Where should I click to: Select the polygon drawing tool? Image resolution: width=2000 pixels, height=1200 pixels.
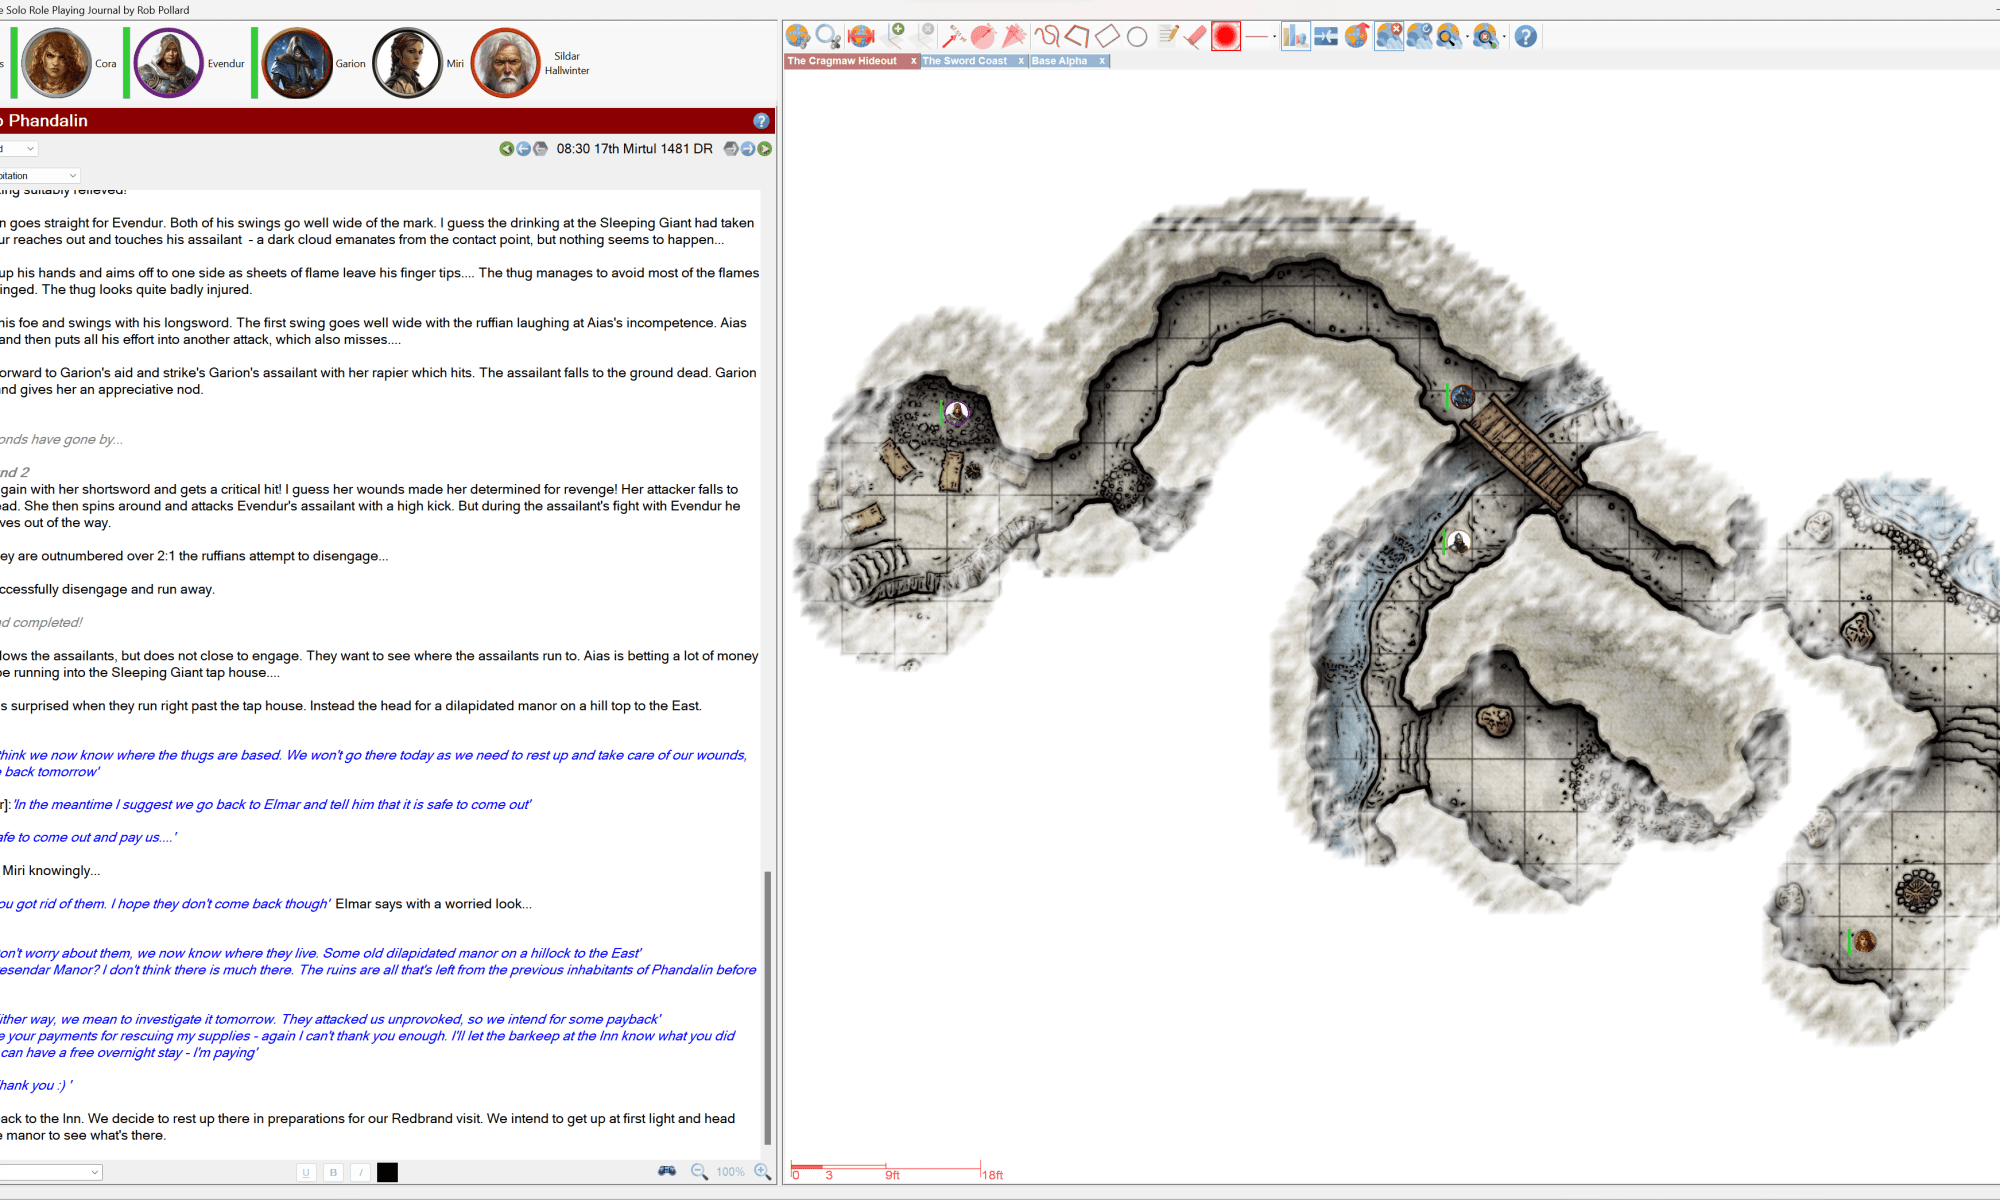(x=1077, y=37)
